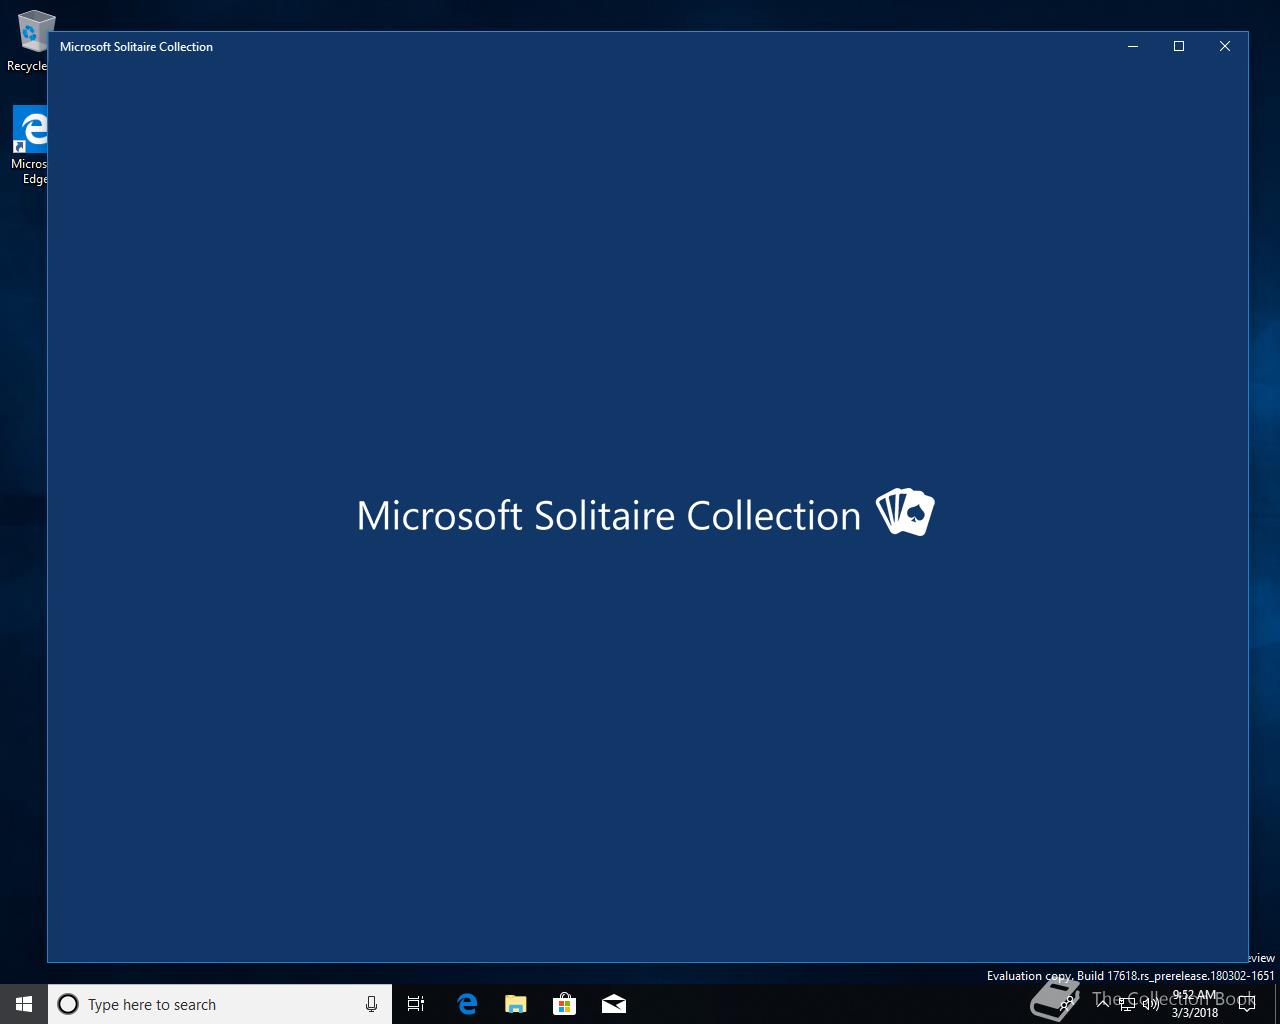Show hidden tray icons chevron

click(1103, 1003)
